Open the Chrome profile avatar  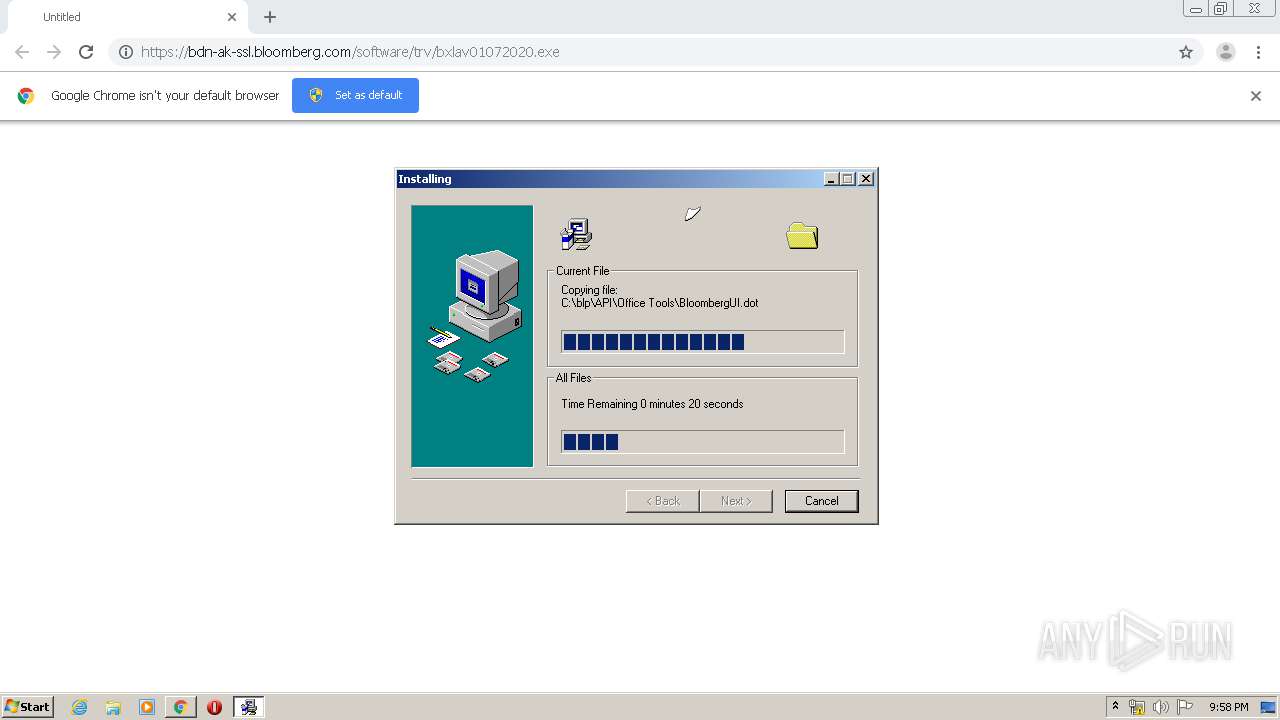tap(1226, 52)
